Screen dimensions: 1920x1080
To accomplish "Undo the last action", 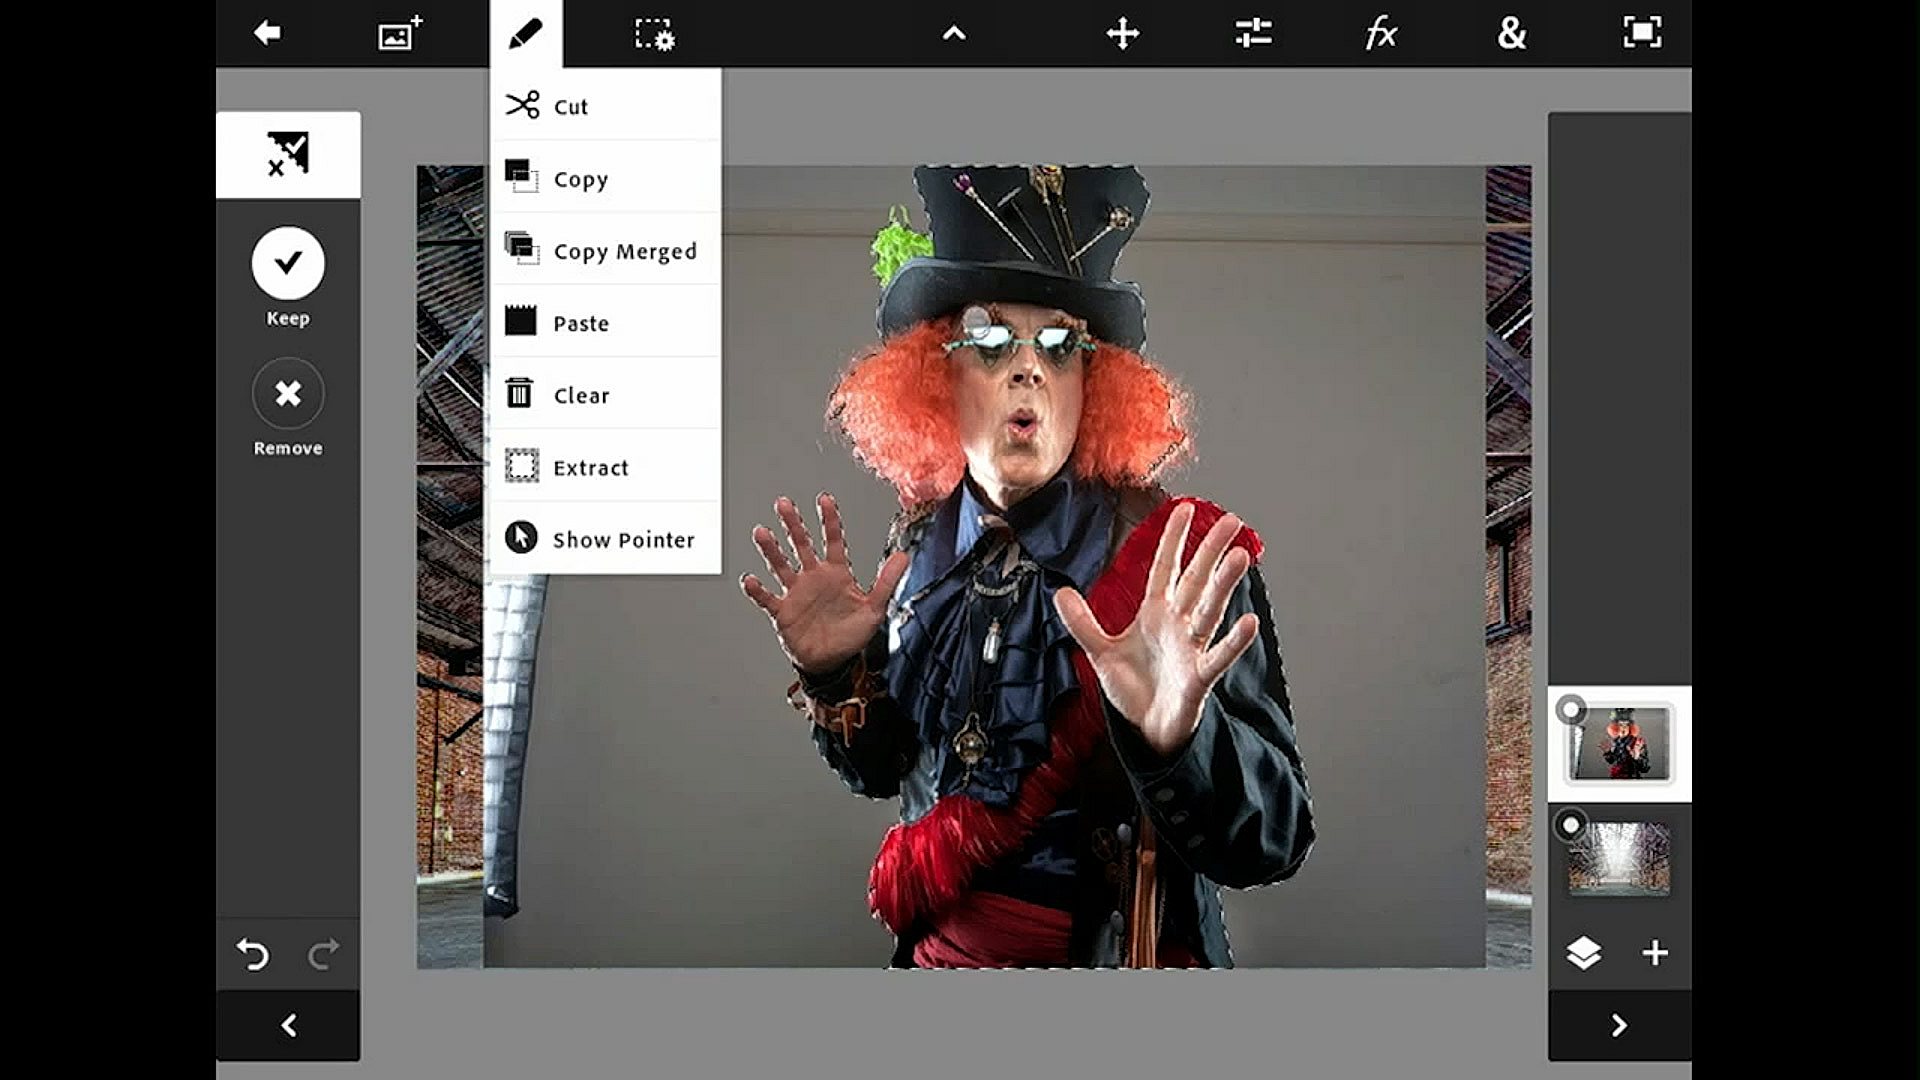I will 252,954.
